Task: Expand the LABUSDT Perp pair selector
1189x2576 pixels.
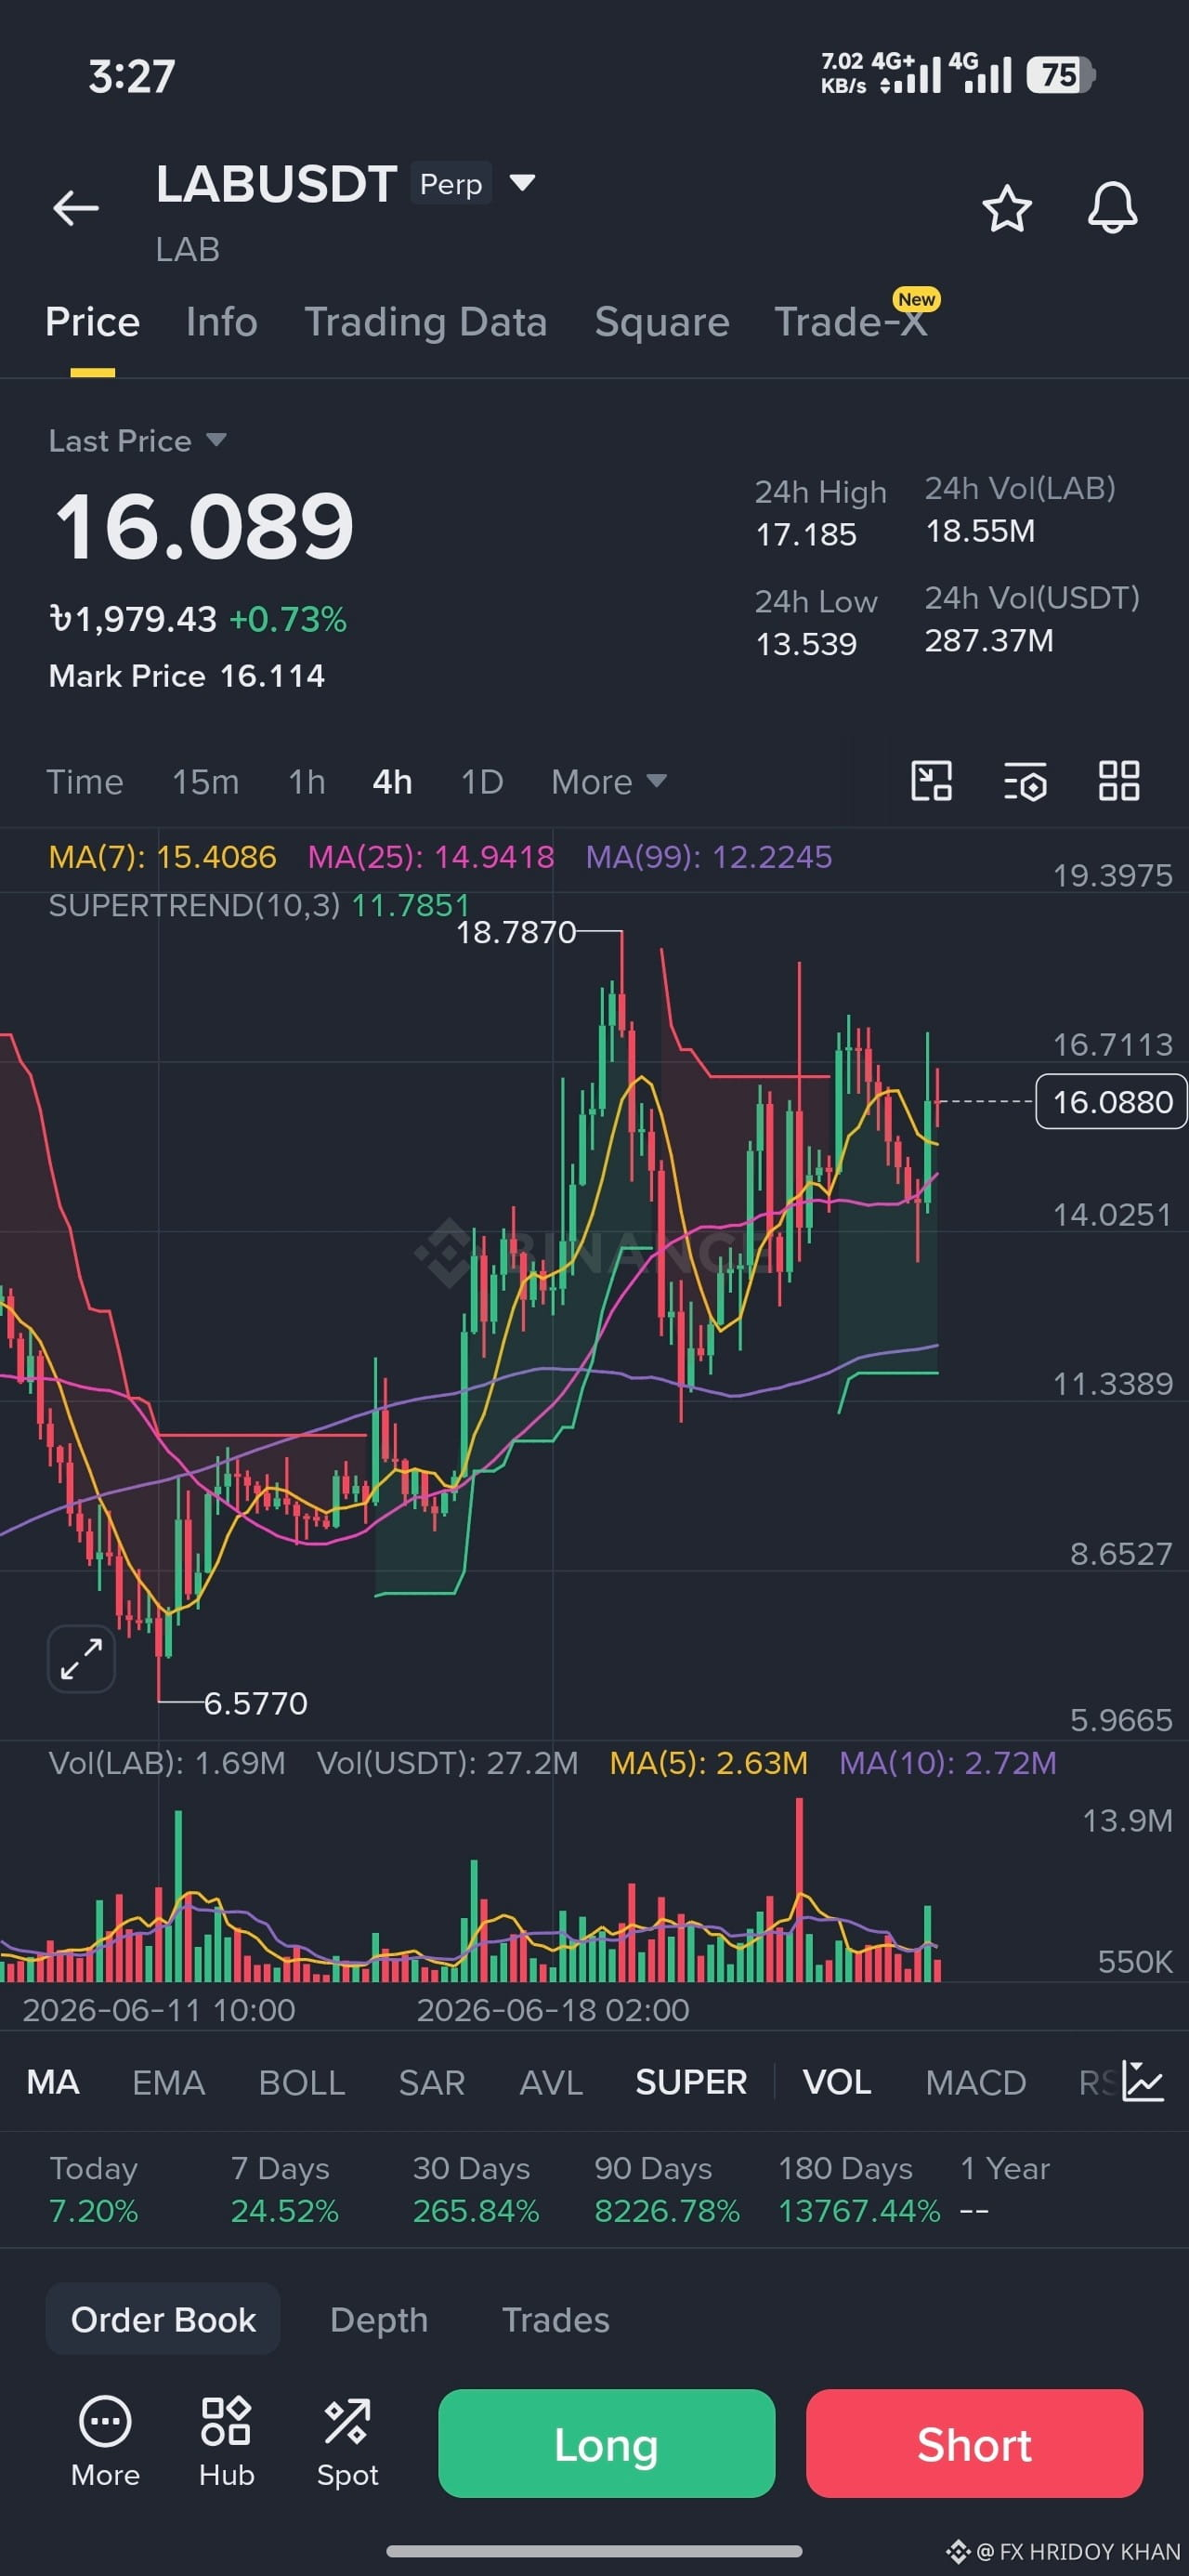Action: (522, 182)
